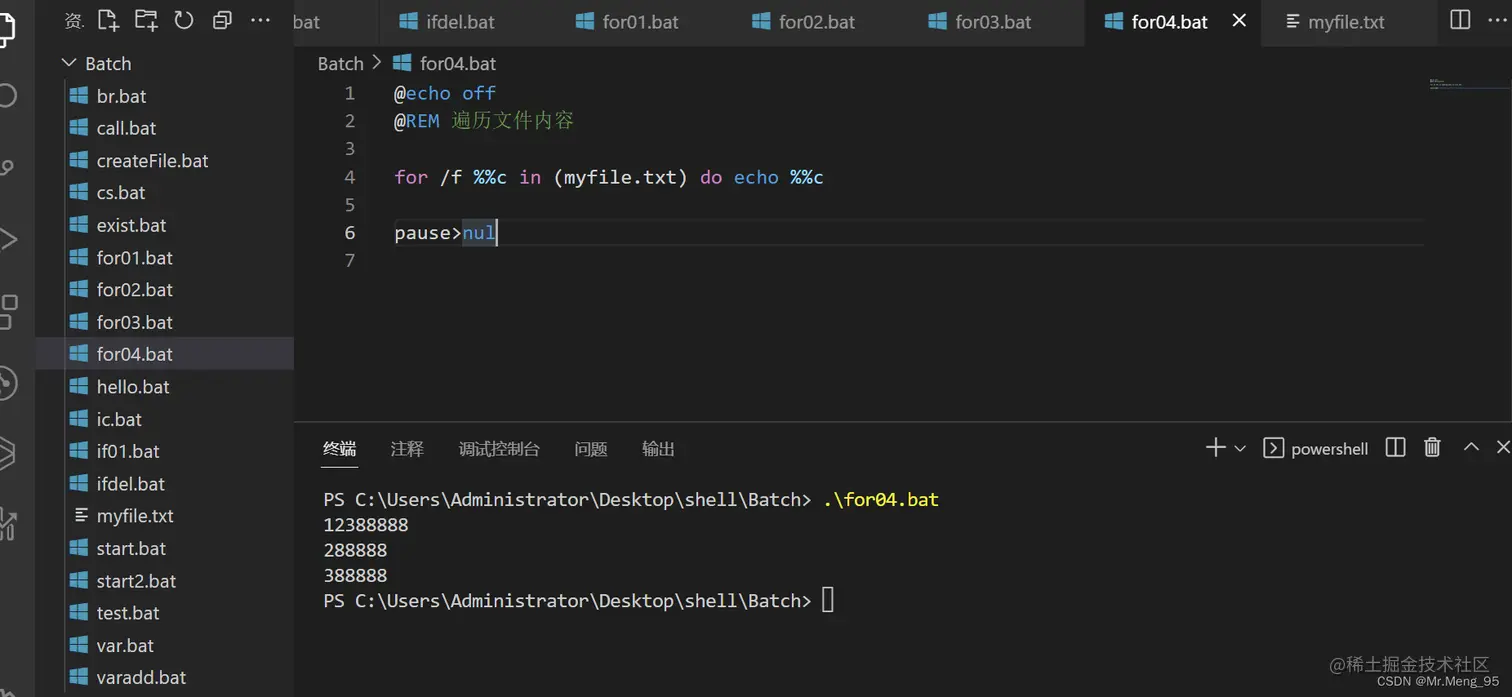Open the terminal launch profile dropdown arrow
Screen dimensions: 1512x697
(1240, 449)
